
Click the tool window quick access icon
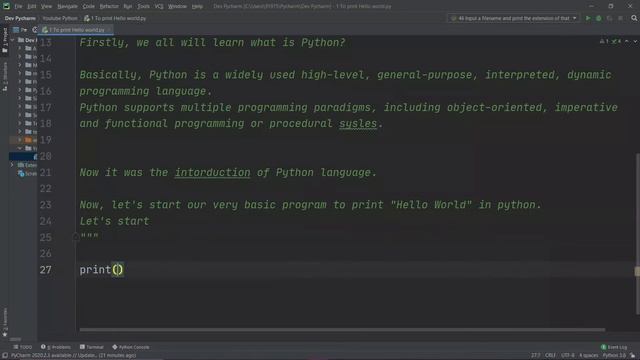click(x=5, y=356)
